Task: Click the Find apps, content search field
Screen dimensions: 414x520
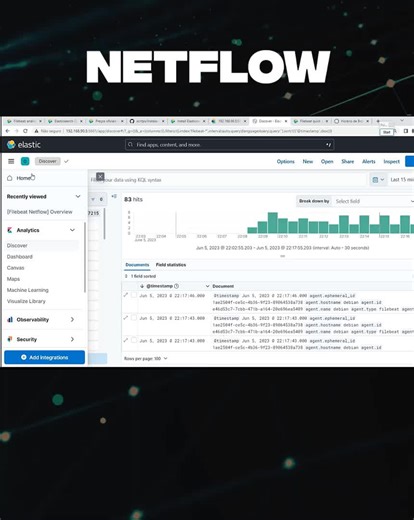Action: [x=229, y=145]
